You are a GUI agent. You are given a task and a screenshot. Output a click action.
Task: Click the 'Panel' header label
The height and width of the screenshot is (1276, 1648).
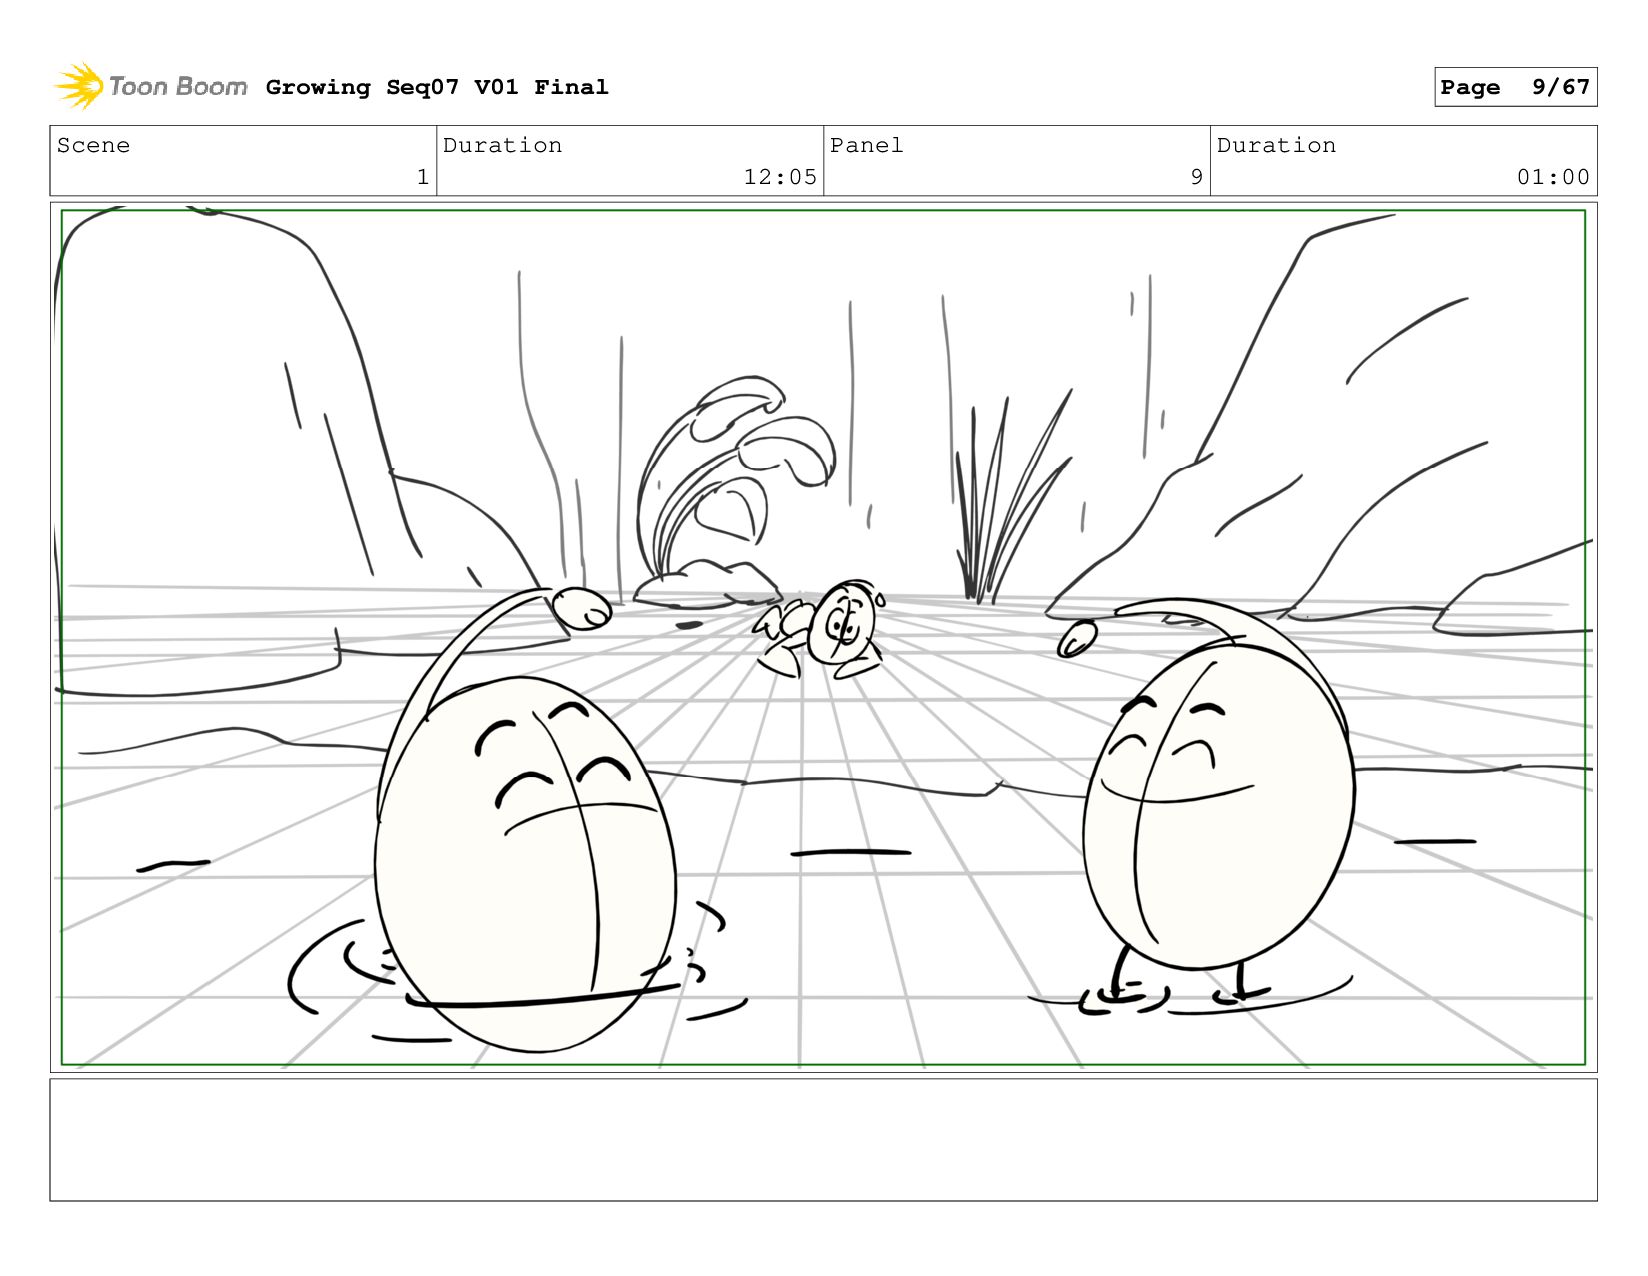(866, 145)
